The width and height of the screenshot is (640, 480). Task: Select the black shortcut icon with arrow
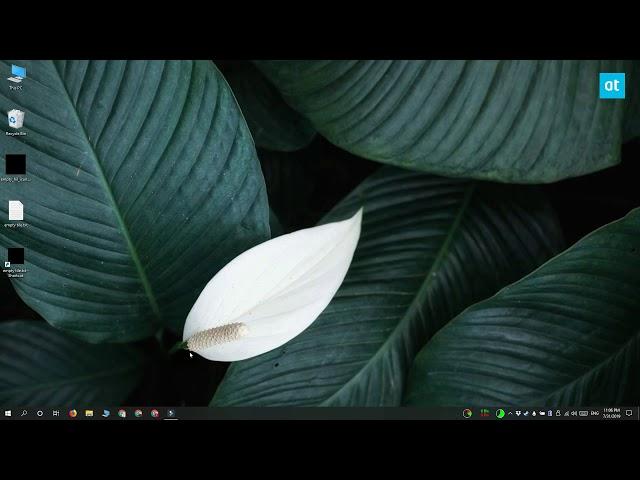tap(16, 262)
